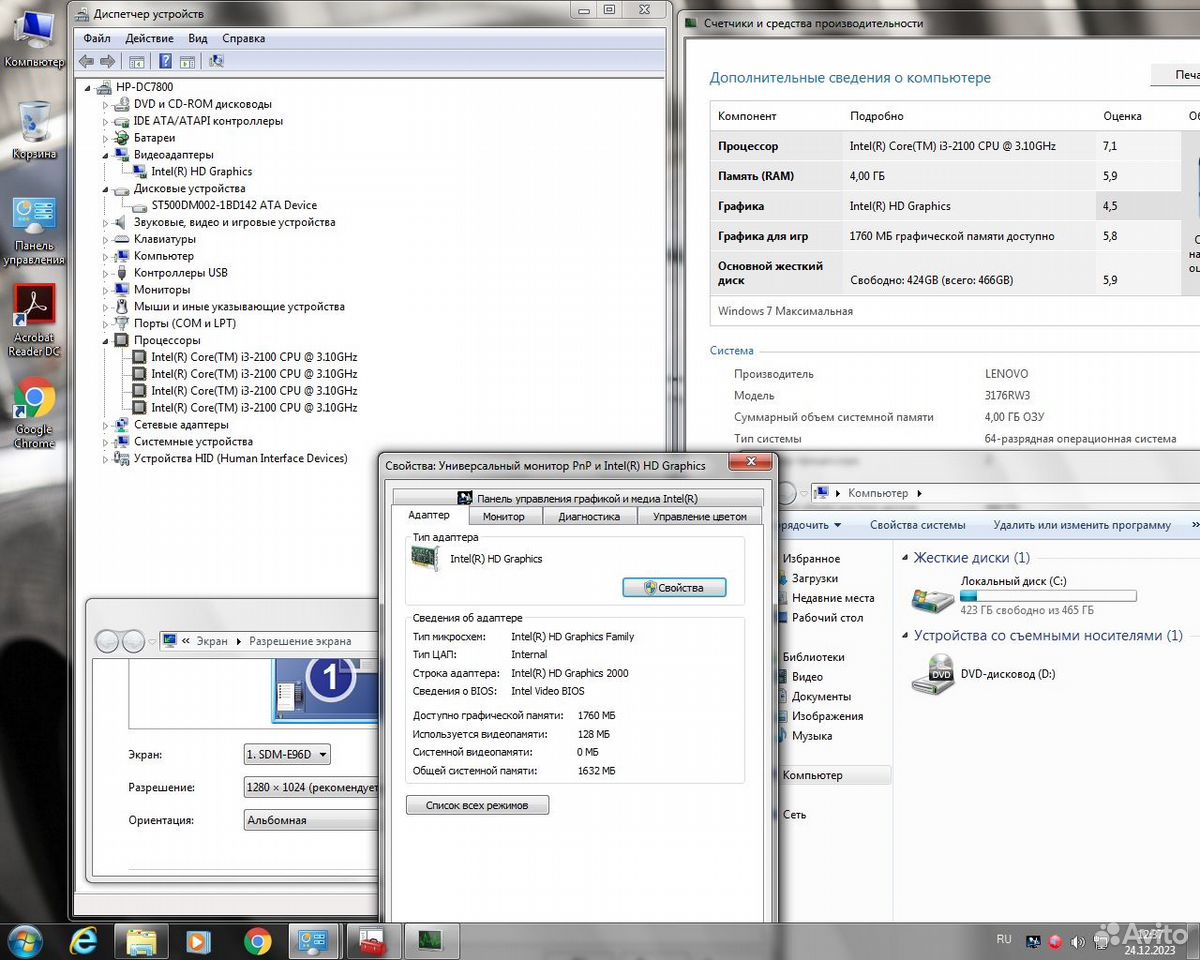Screen dimensions: 1200x960
Task: Open the Вид menu in Device Manager
Action: 198,38
